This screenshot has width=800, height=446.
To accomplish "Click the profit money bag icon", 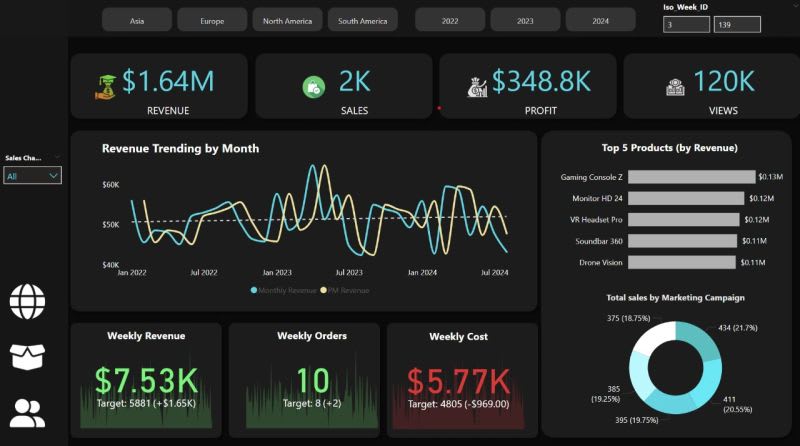I will [x=477, y=87].
